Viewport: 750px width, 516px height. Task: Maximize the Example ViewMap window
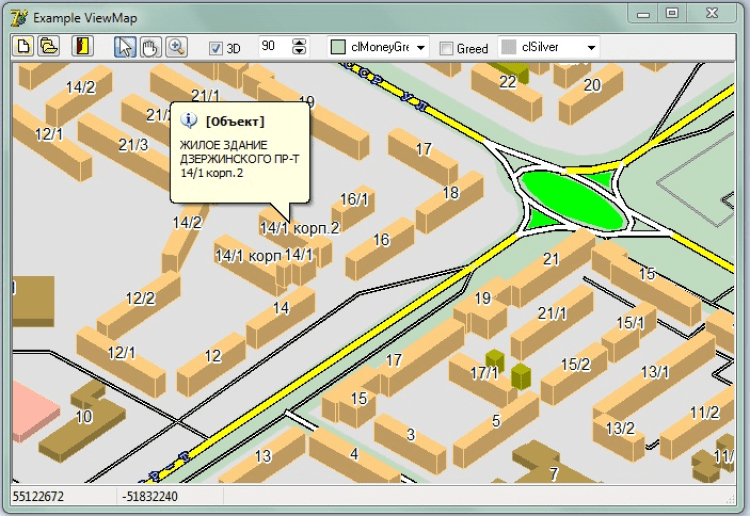click(x=672, y=13)
